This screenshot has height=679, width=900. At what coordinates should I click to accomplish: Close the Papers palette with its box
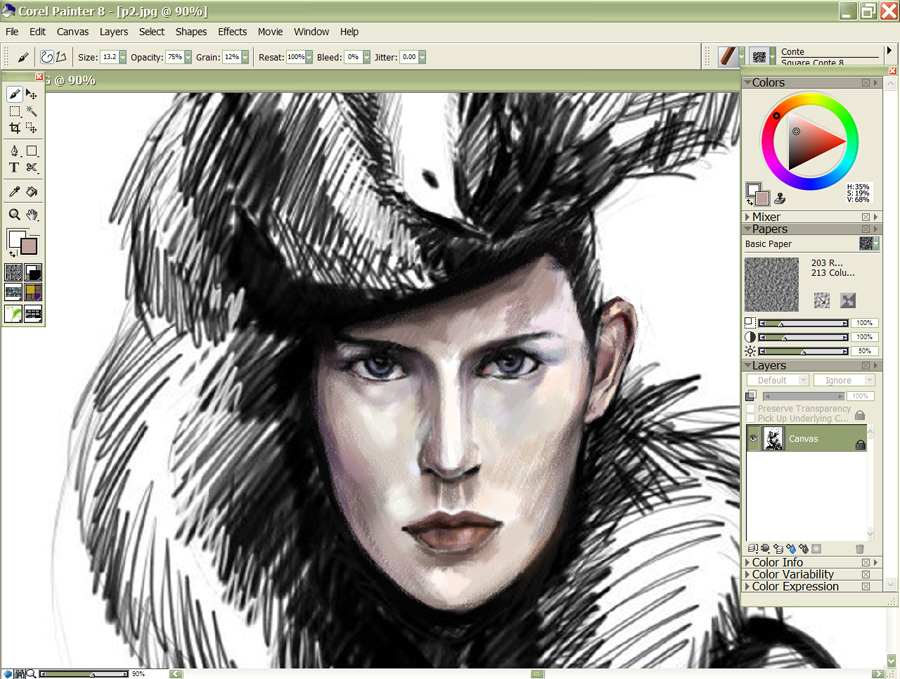(x=866, y=229)
